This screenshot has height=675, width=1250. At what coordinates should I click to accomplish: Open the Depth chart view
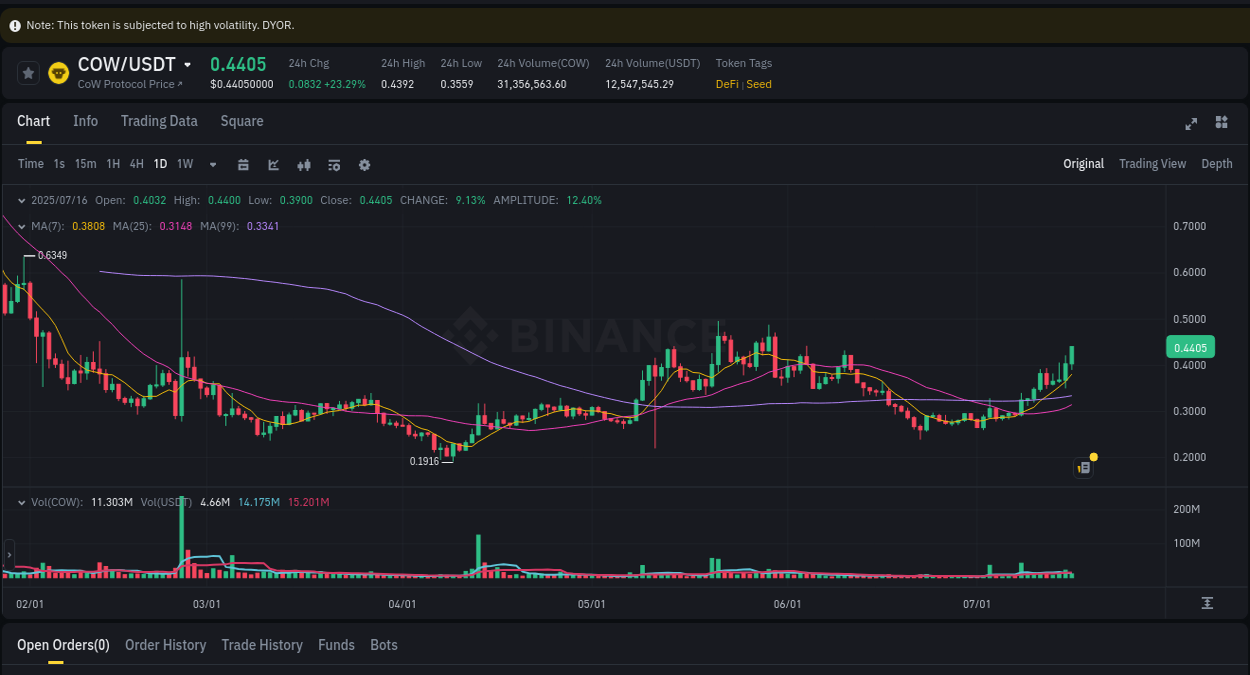[x=1216, y=163]
